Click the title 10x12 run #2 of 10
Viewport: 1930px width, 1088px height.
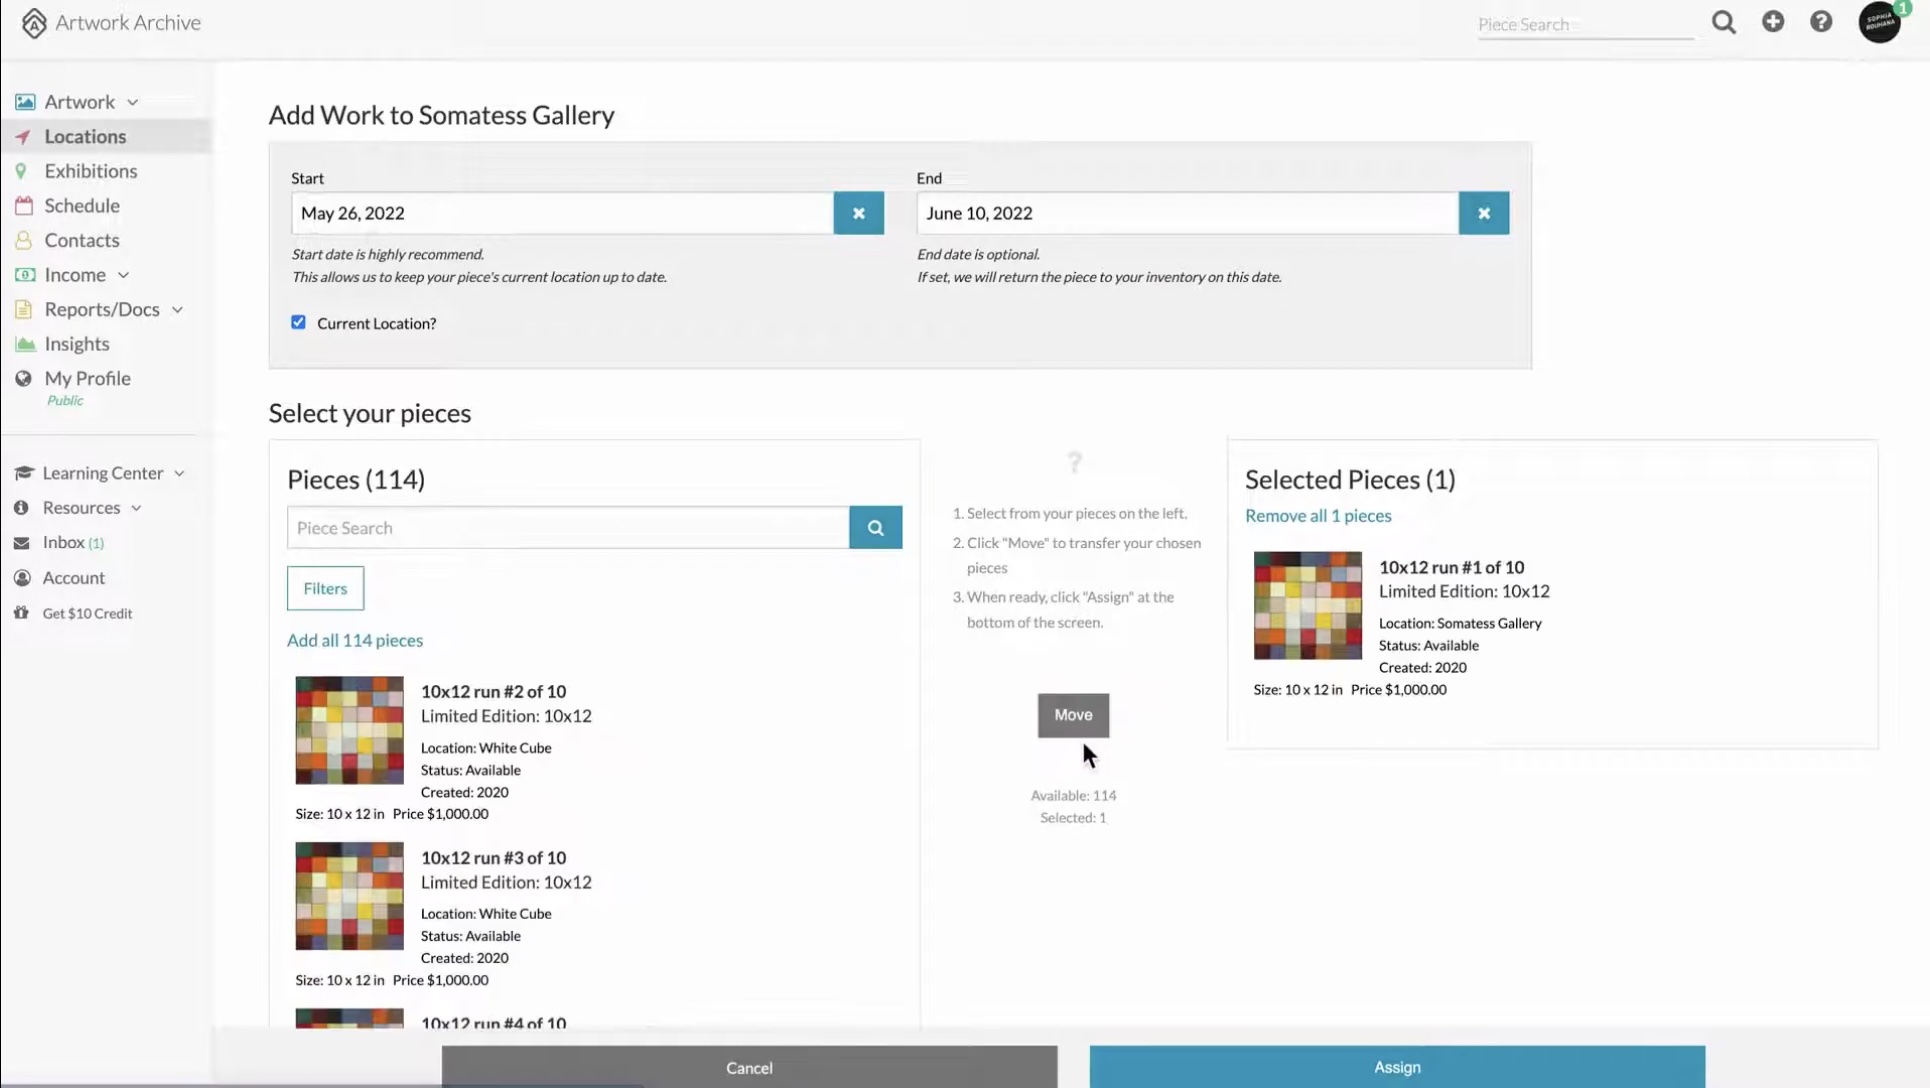(x=493, y=692)
